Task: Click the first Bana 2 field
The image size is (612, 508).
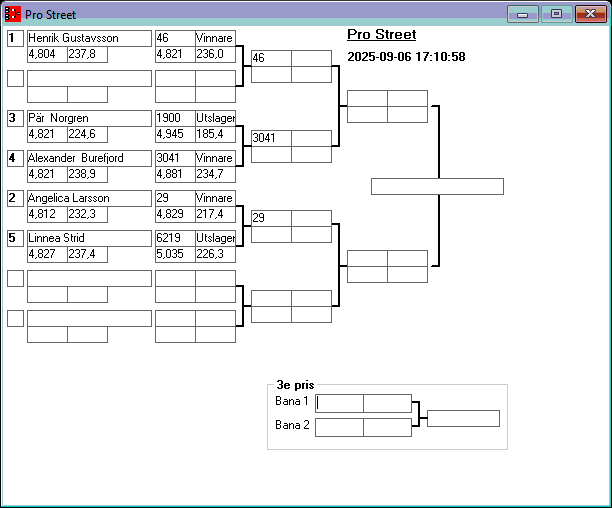Action: click(340, 427)
